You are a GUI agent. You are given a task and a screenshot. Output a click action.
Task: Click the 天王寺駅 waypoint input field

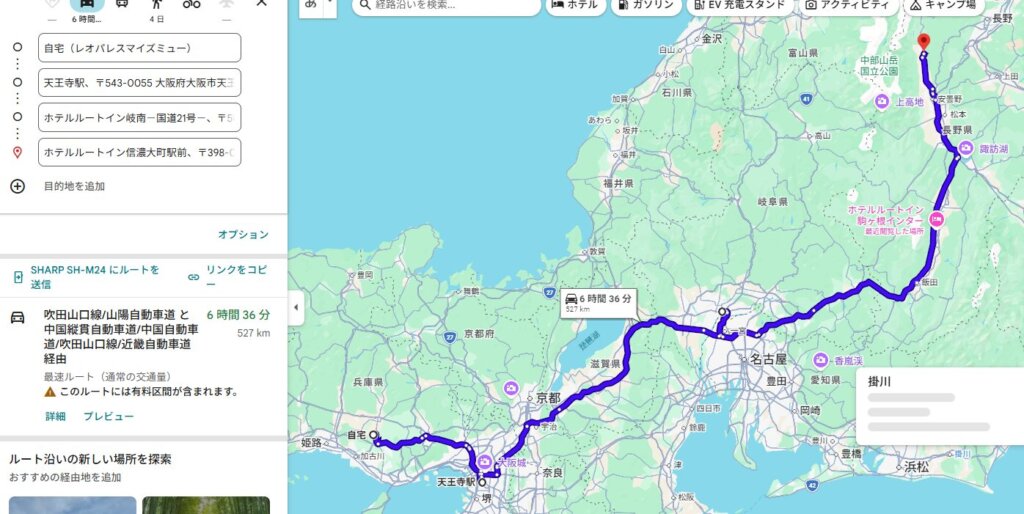coord(139,83)
